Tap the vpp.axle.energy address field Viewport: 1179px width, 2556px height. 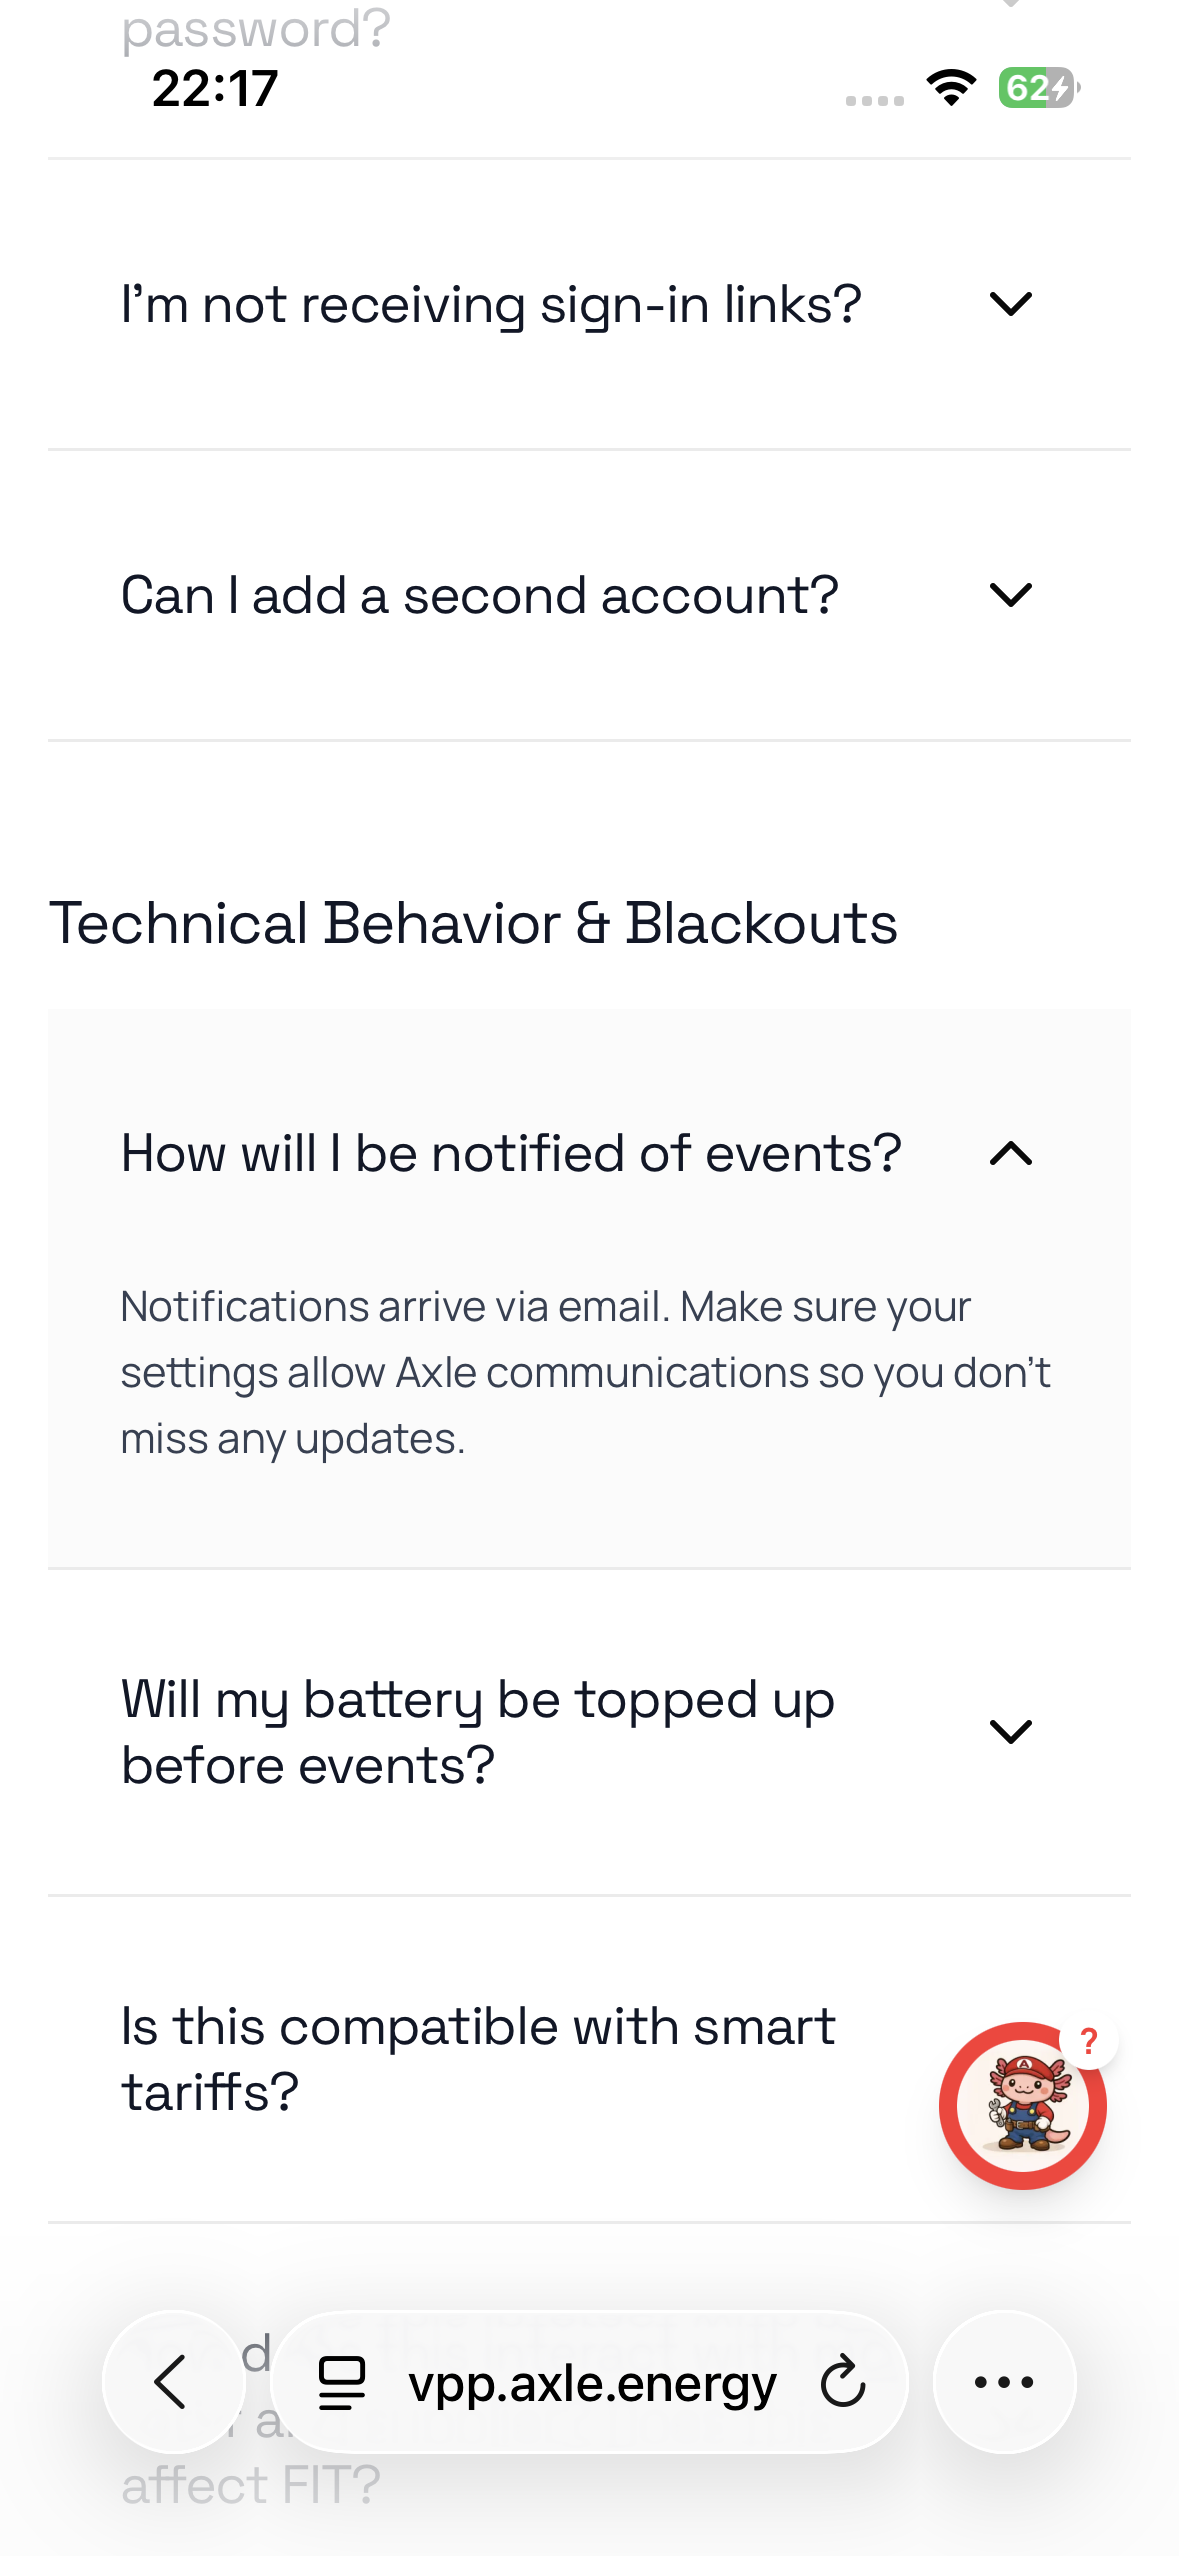tap(590, 2382)
